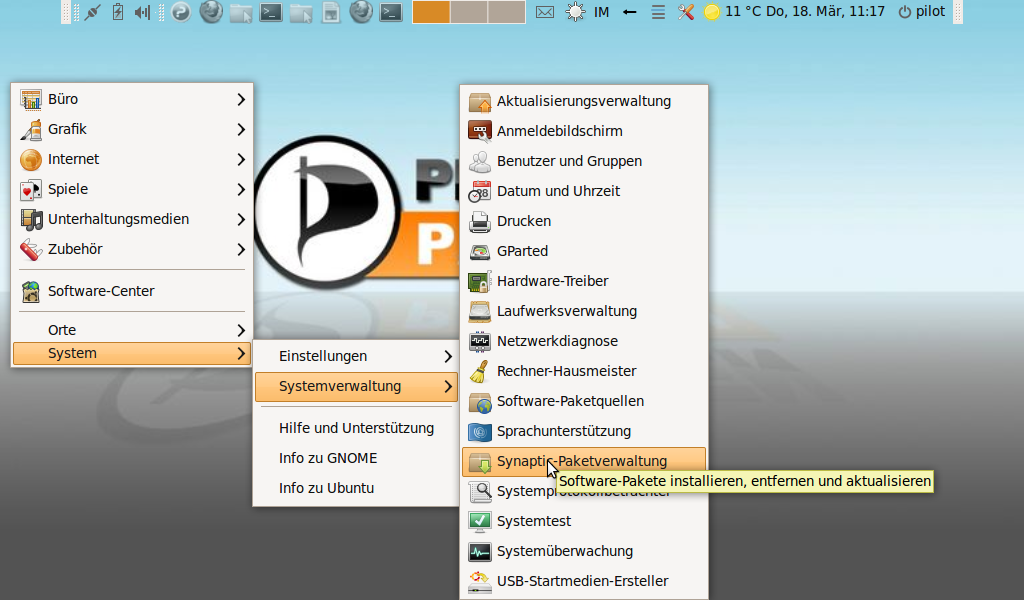Screen dimensions: 1024x600
Task: Expand the Unterhaltungsmedien submenu arrow
Action: coord(241,219)
